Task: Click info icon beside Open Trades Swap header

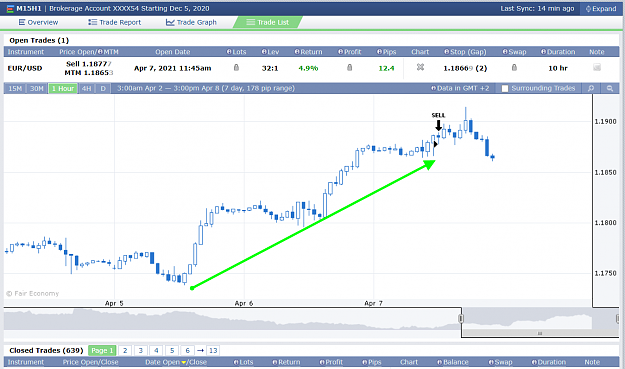Action: [505, 52]
